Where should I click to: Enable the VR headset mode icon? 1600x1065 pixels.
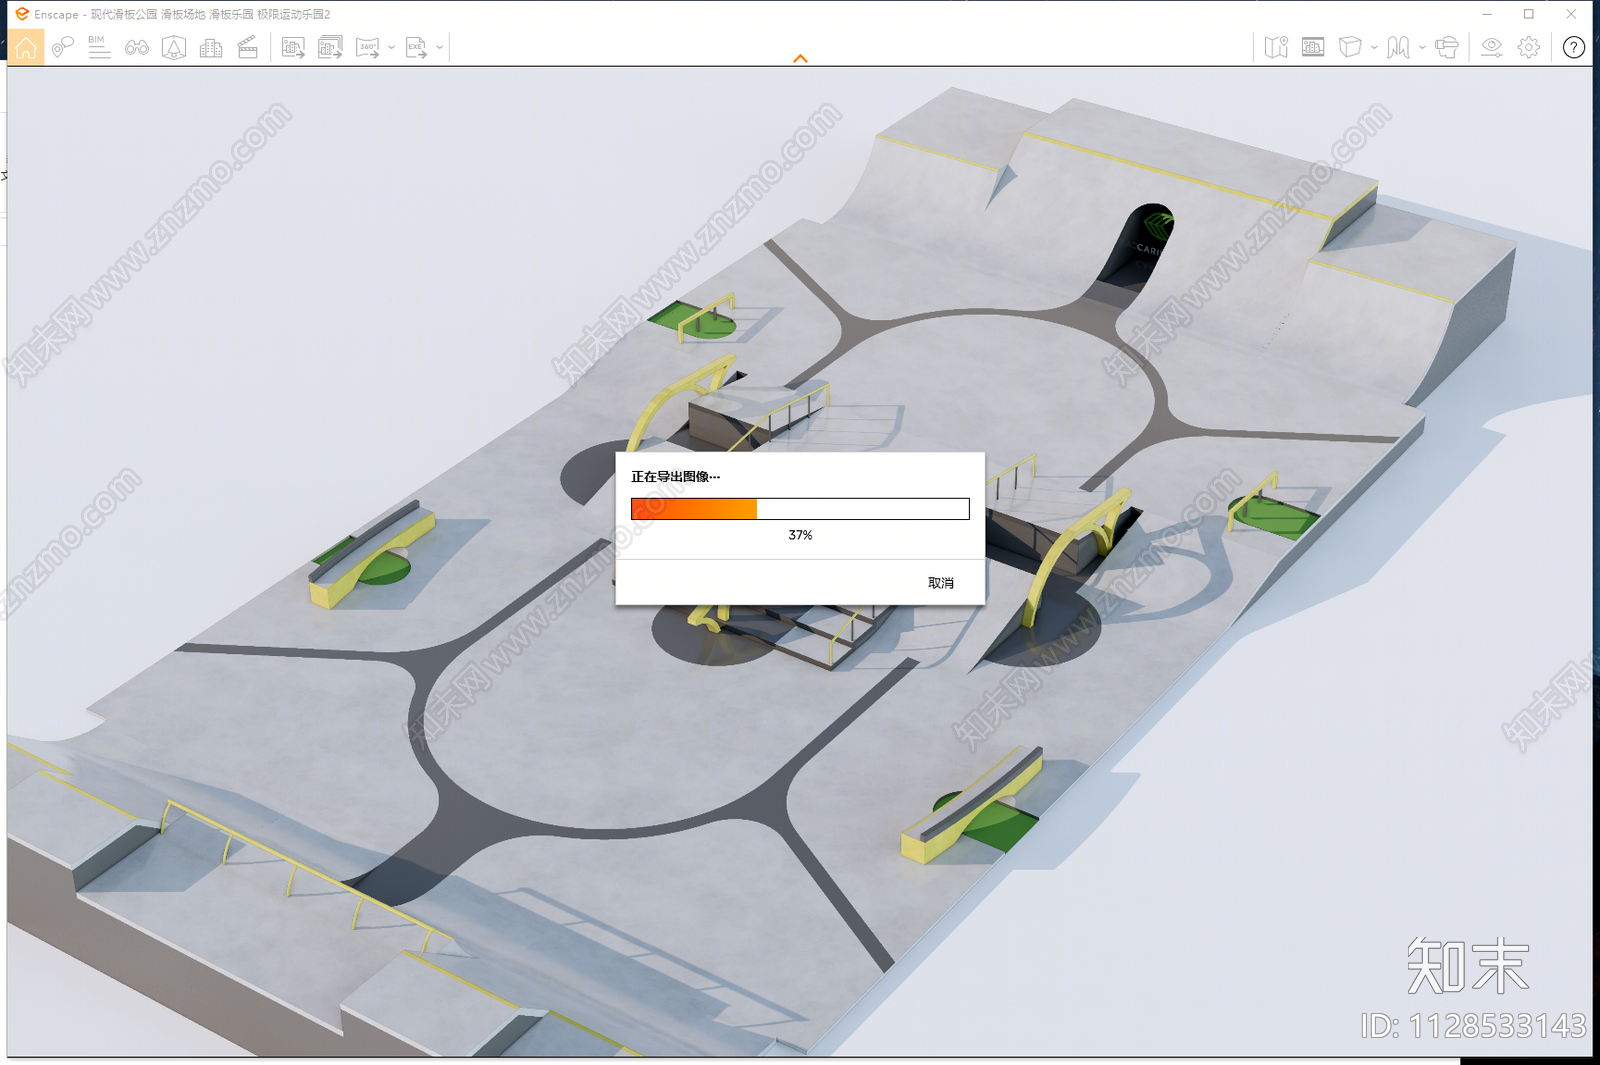point(1447,47)
